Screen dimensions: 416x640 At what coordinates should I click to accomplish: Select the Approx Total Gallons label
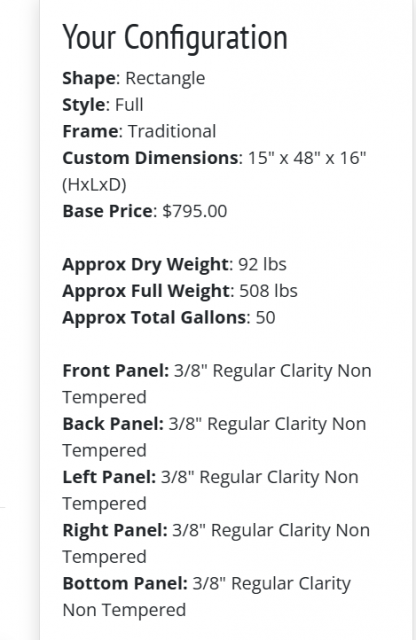pos(154,318)
